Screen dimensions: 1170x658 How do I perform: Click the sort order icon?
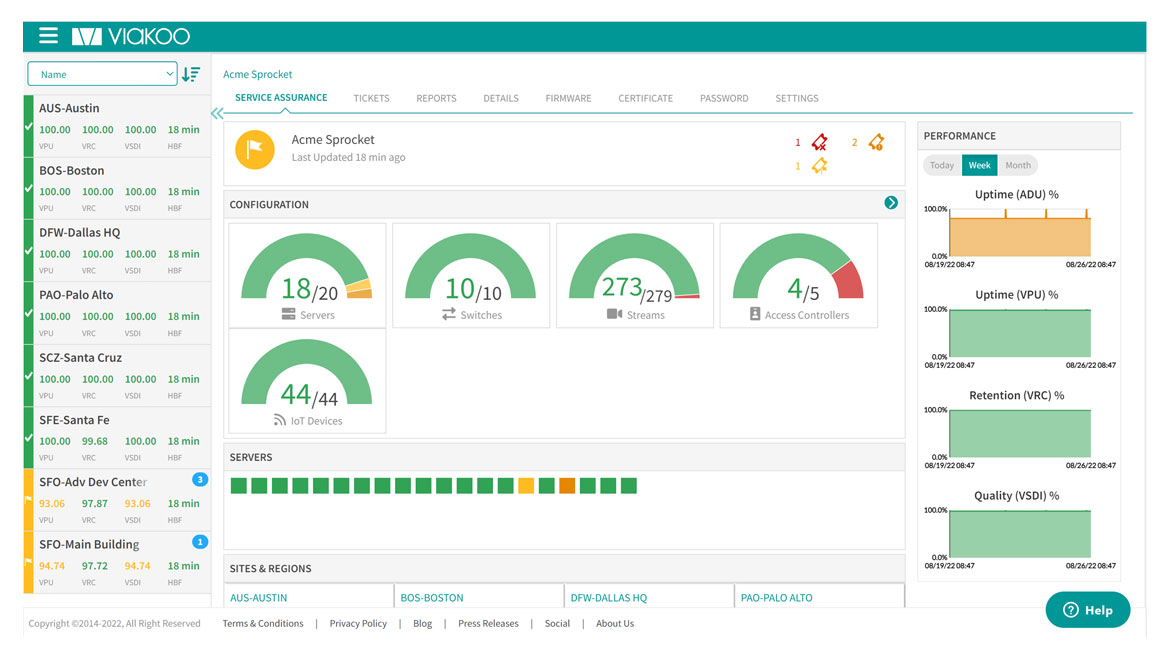pyautogui.click(x=191, y=74)
